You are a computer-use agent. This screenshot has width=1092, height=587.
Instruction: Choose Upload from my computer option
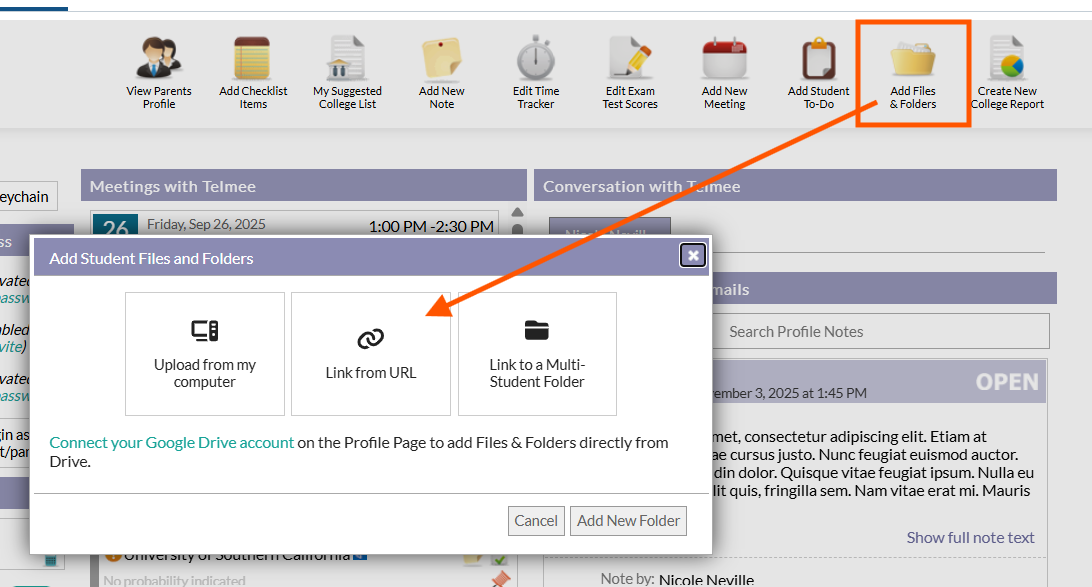[x=205, y=354]
